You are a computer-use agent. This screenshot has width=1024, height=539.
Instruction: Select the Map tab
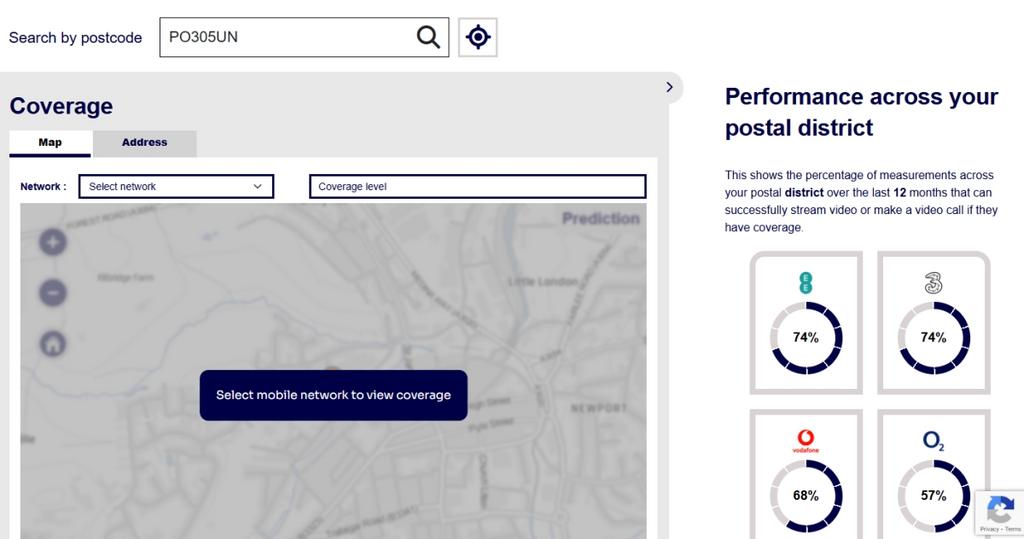(50, 142)
